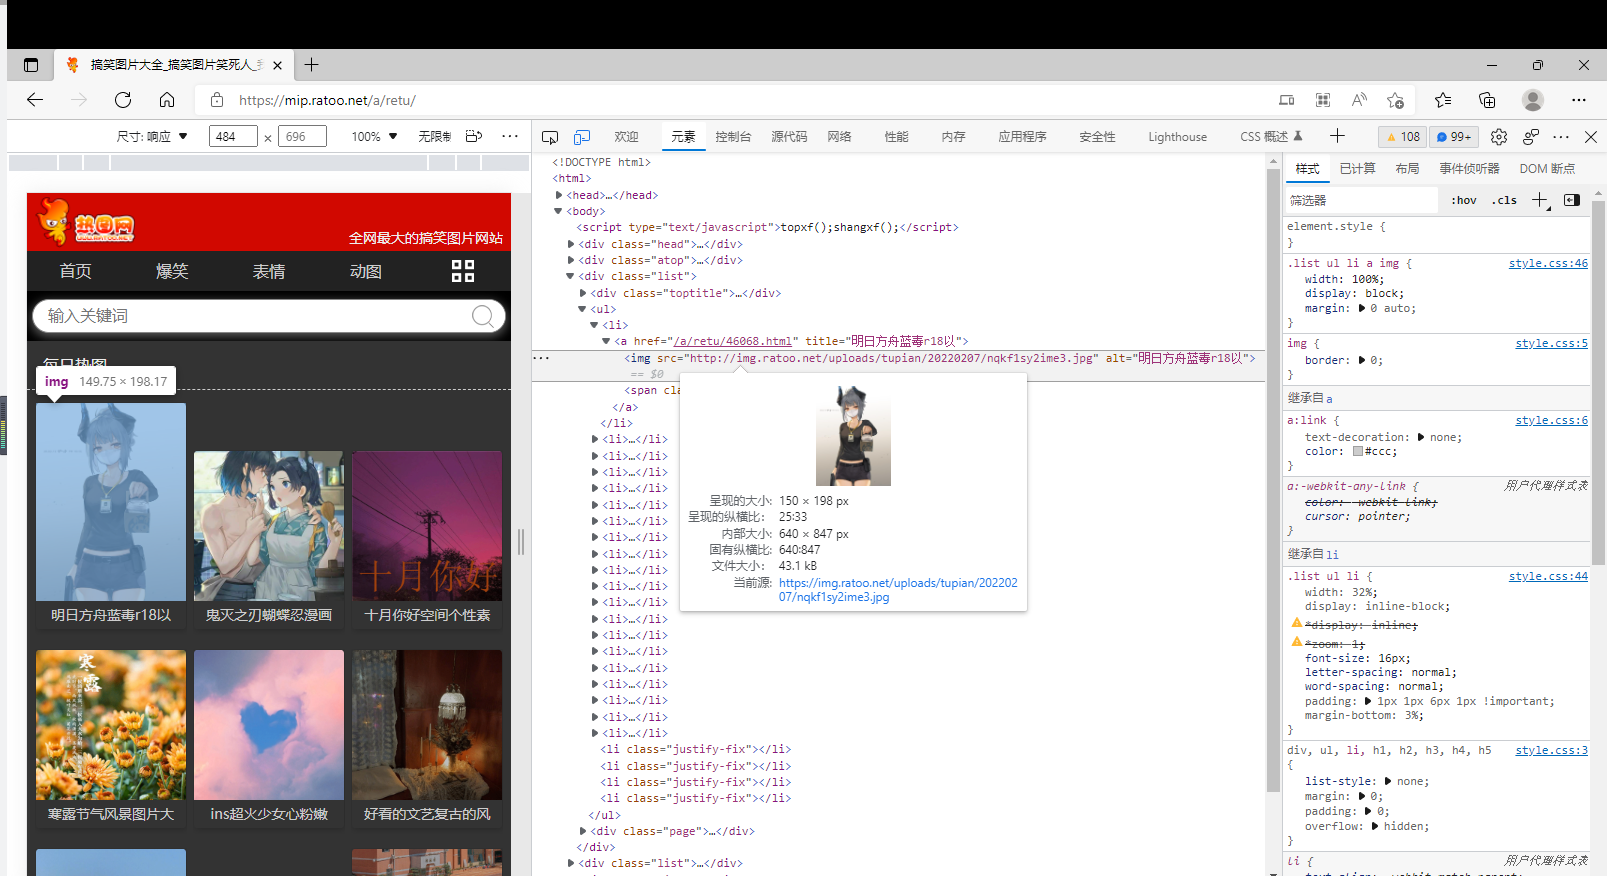Switch to the 网络 network tab
This screenshot has width=1607, height=876.
(x=840, y=137)
